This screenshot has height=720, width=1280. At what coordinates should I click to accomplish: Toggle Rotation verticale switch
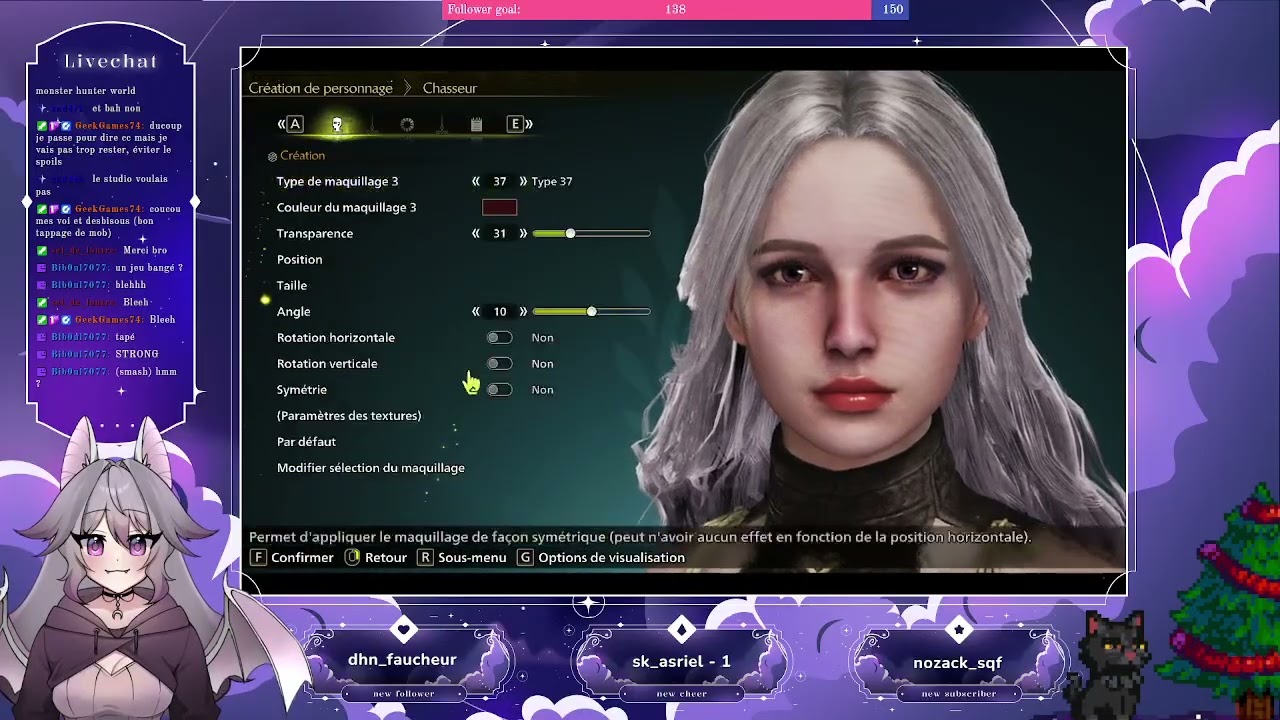pyautogui.click(x=499, y=364)
